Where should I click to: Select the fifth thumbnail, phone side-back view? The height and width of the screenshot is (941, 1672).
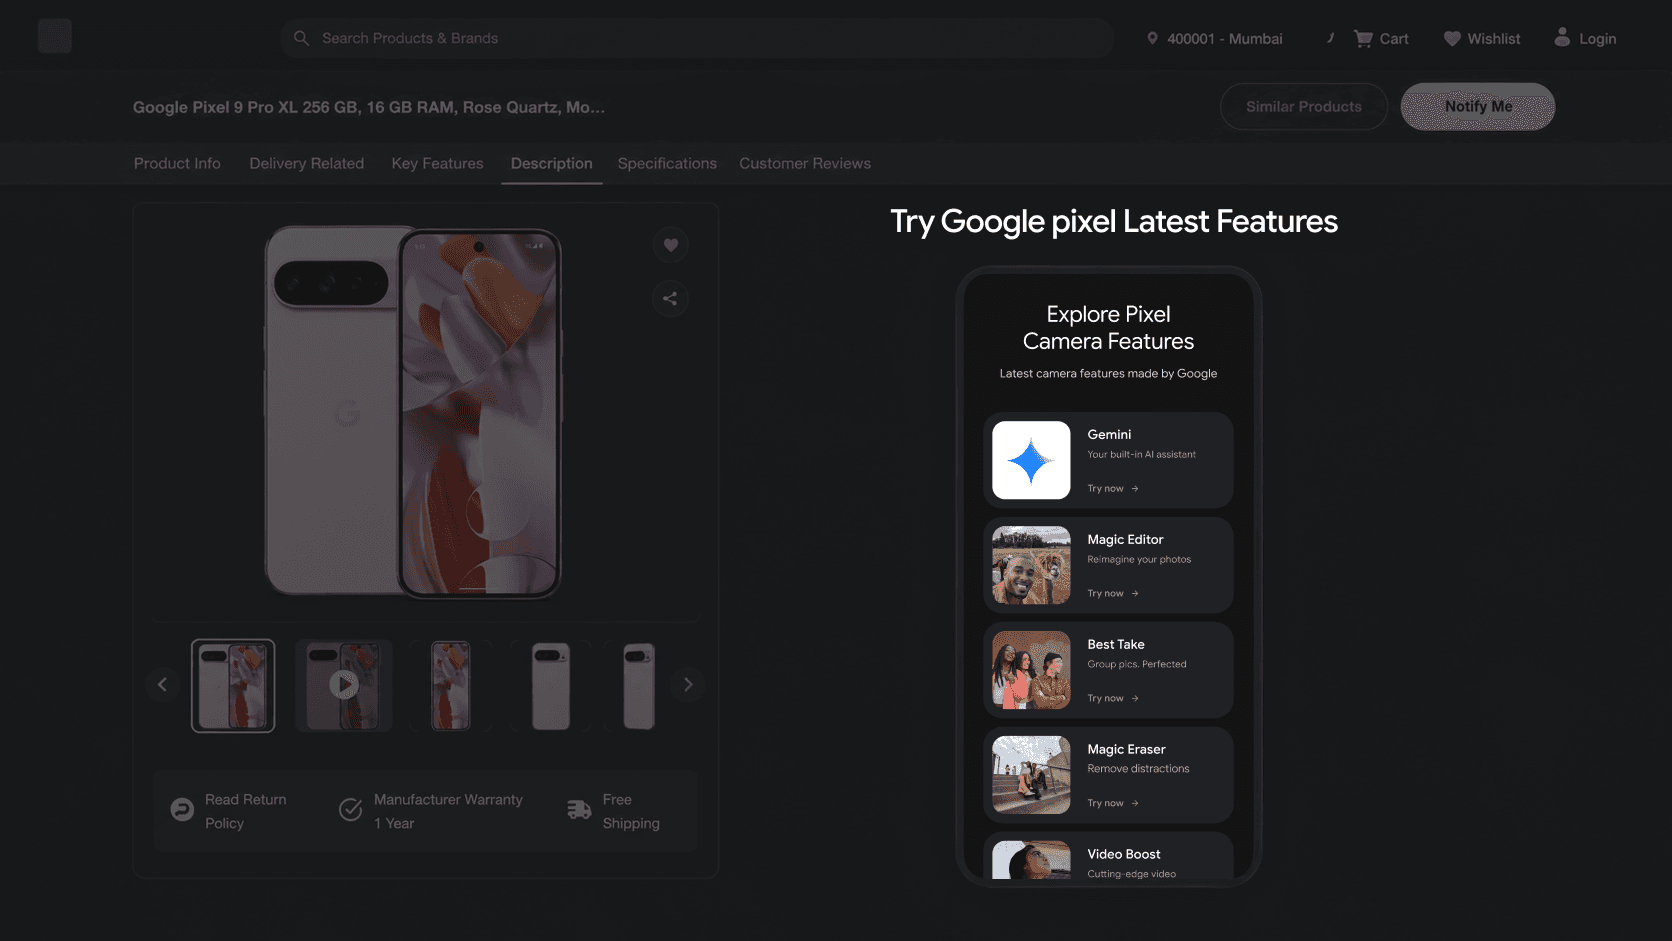click(639, 686)
